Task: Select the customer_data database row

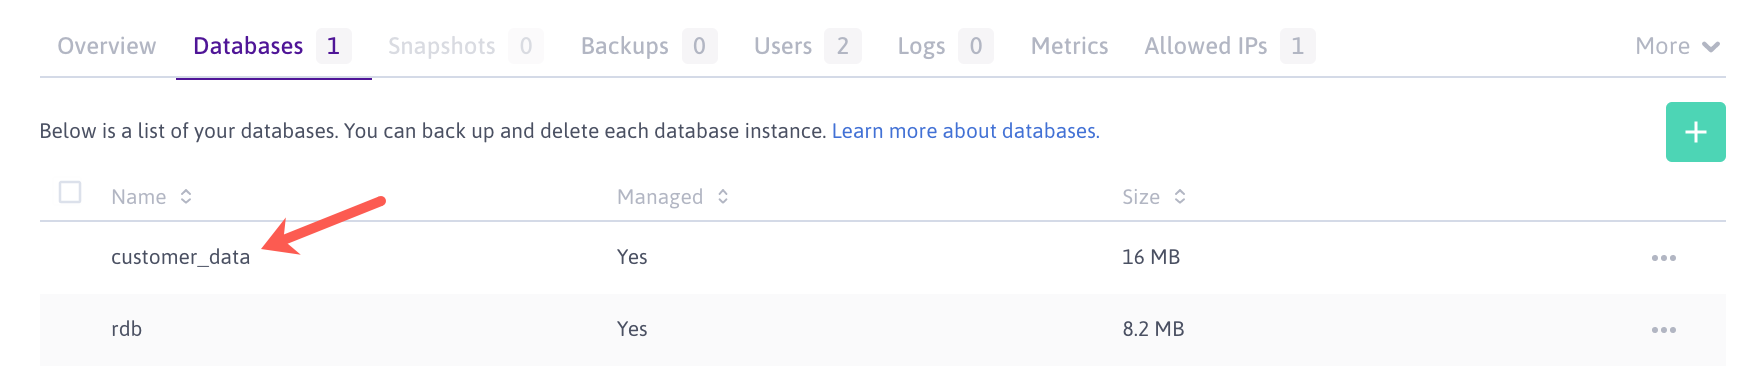Action: tap(883, 258)
